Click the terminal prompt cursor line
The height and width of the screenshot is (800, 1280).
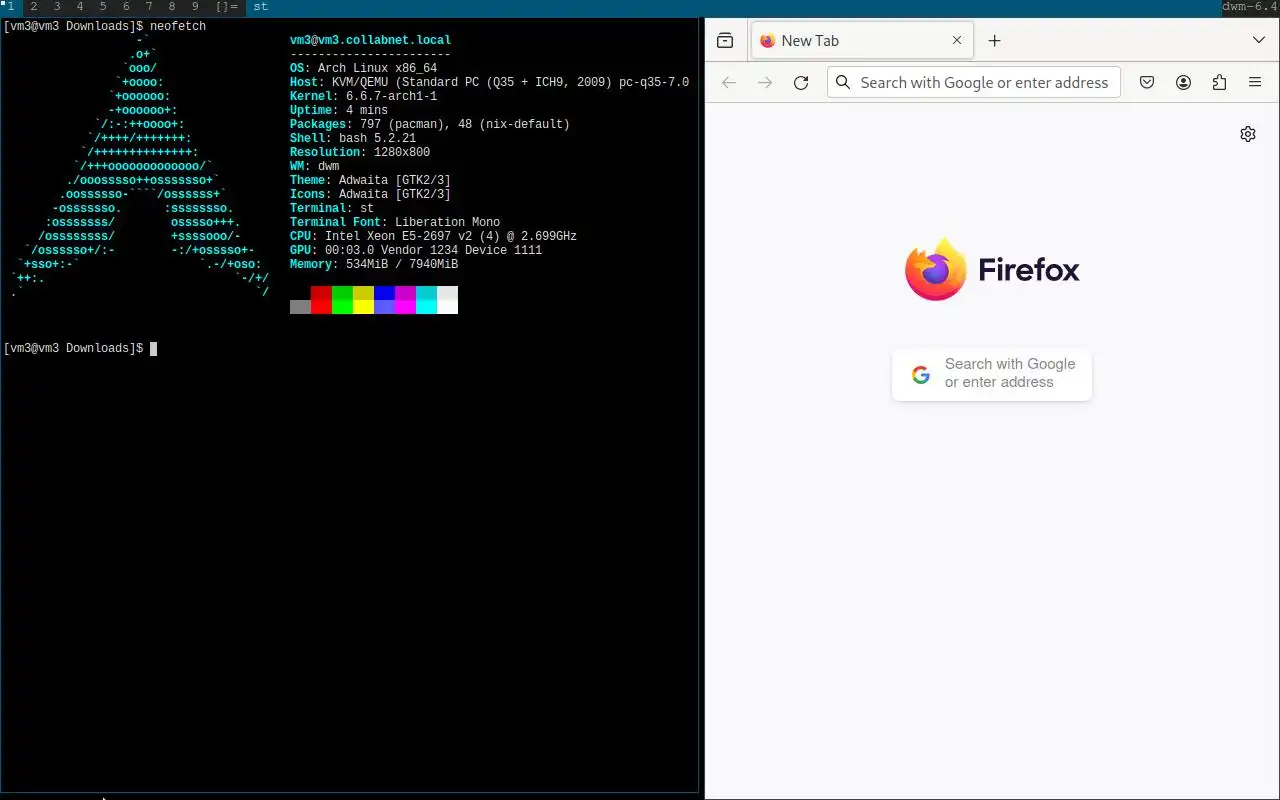pyautogui.click(x=80, y=348)
